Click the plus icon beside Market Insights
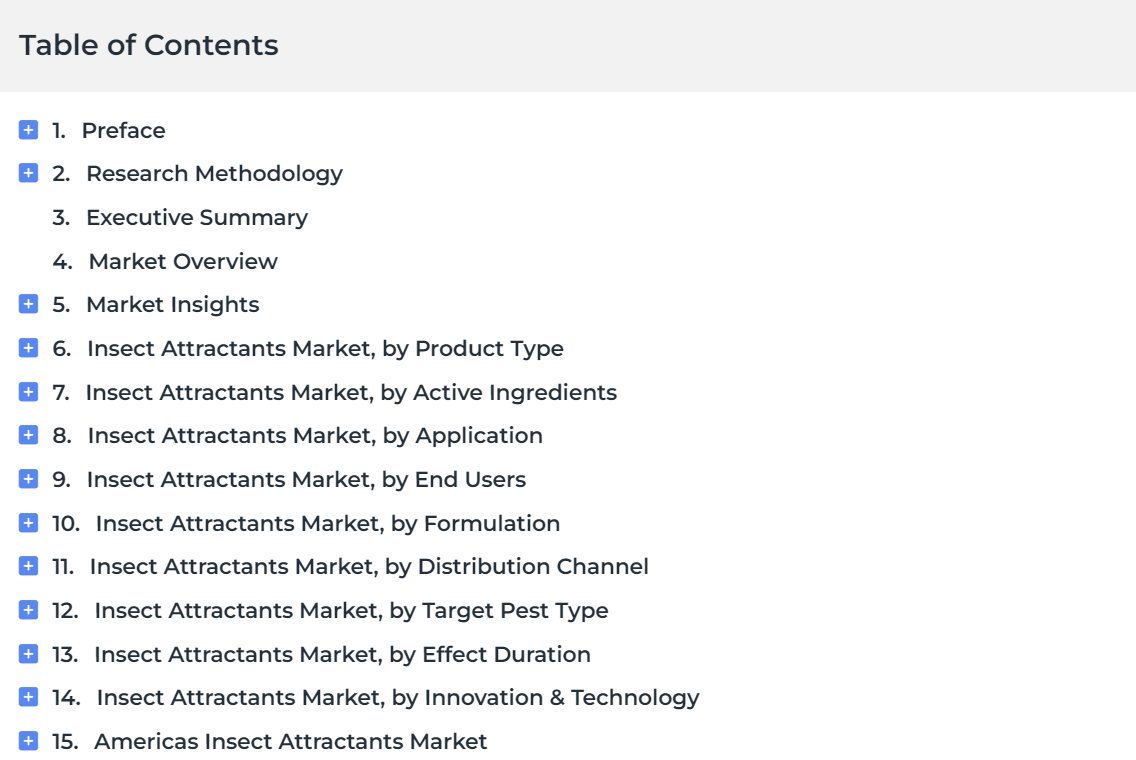The image size is (1136, 760). [28, 304]
